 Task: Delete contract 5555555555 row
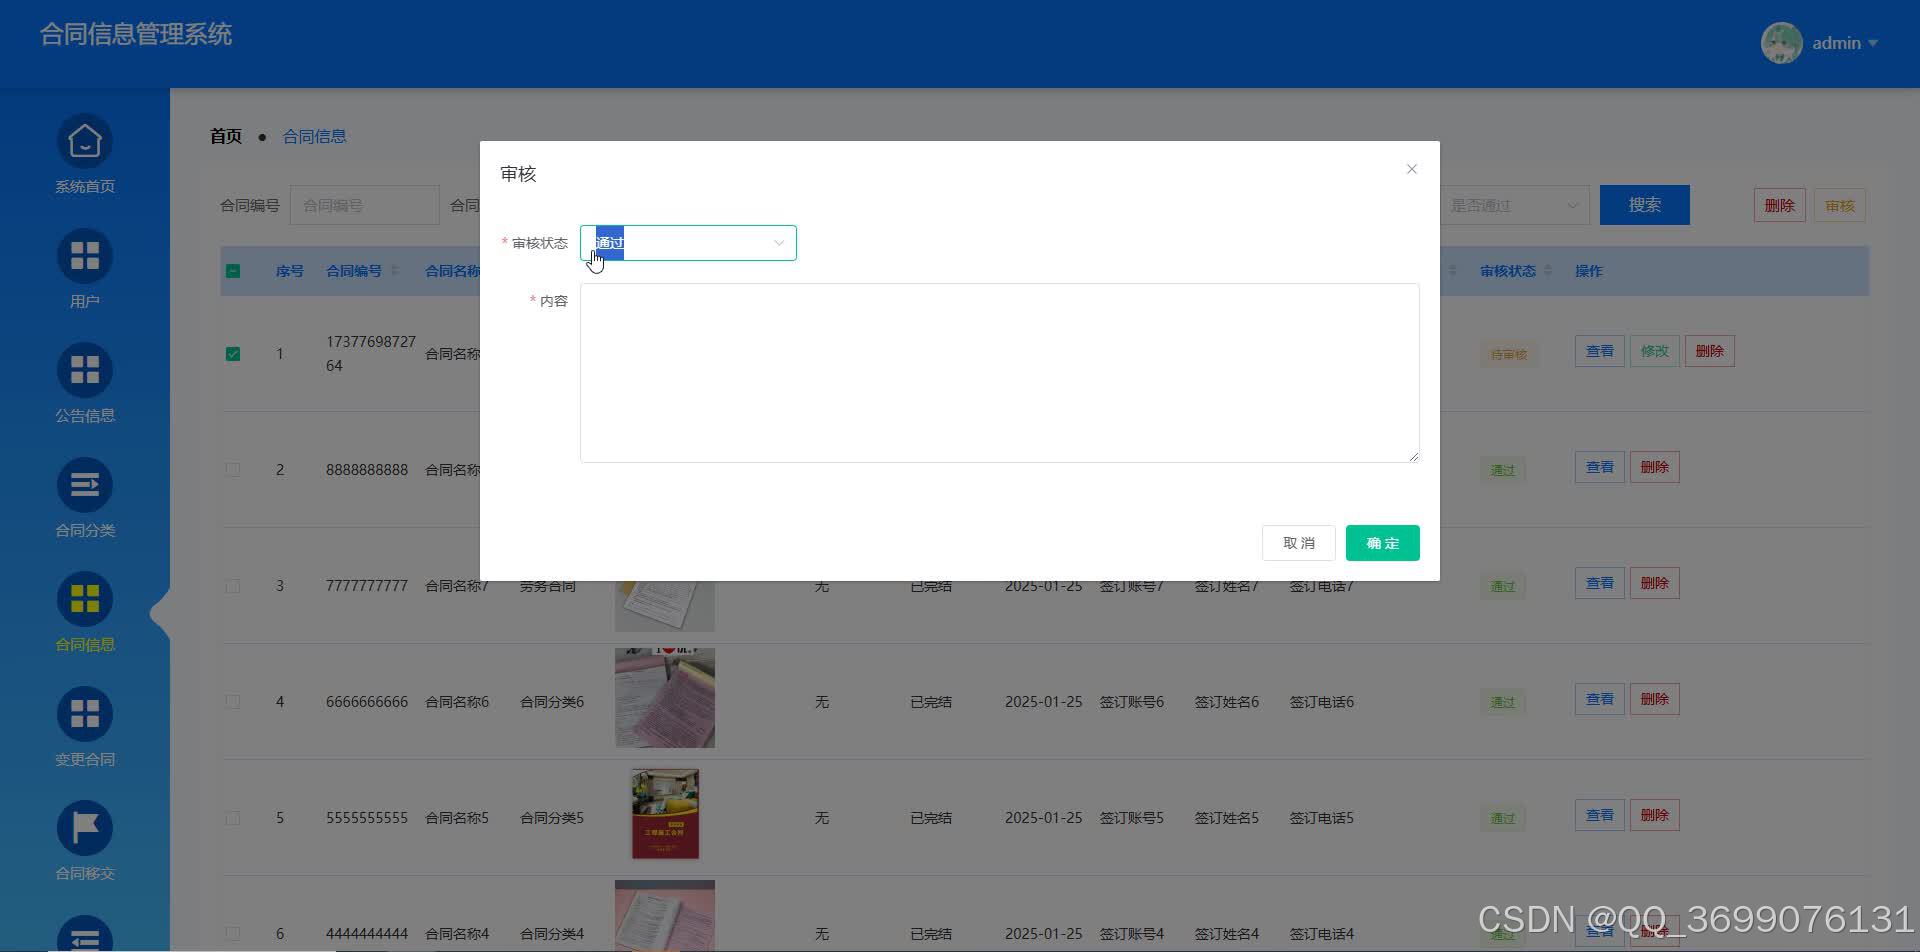coord(1655,815)
